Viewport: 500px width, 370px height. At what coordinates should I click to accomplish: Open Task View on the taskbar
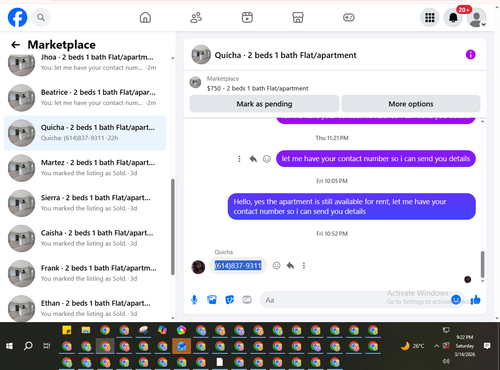click(47, 346)
